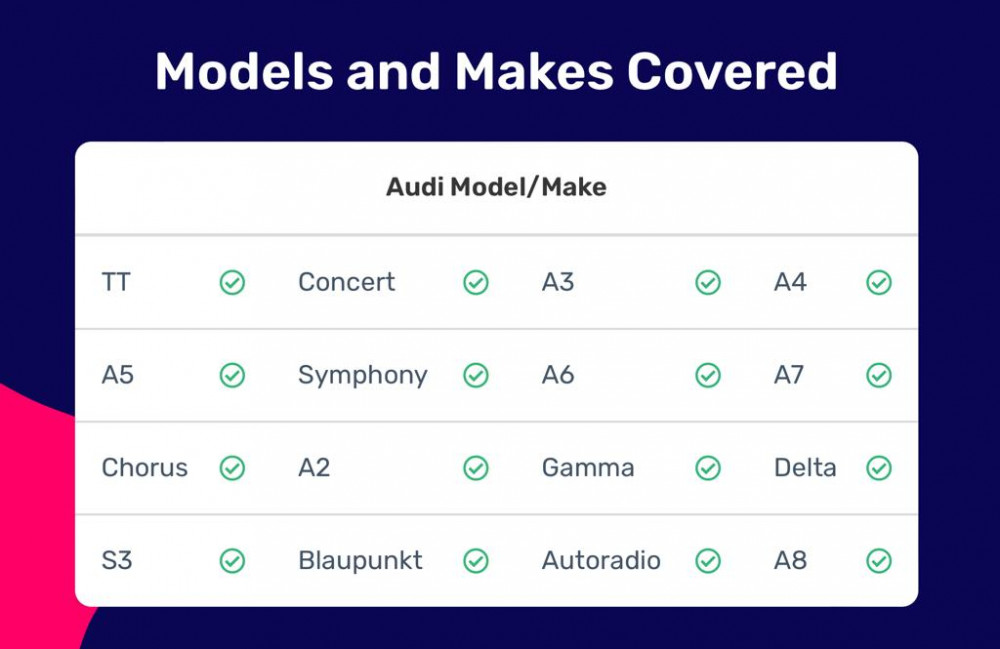Click the checkmark icon beside Concert
Screen dimensions: 1000x649
(x=476, y=282)
